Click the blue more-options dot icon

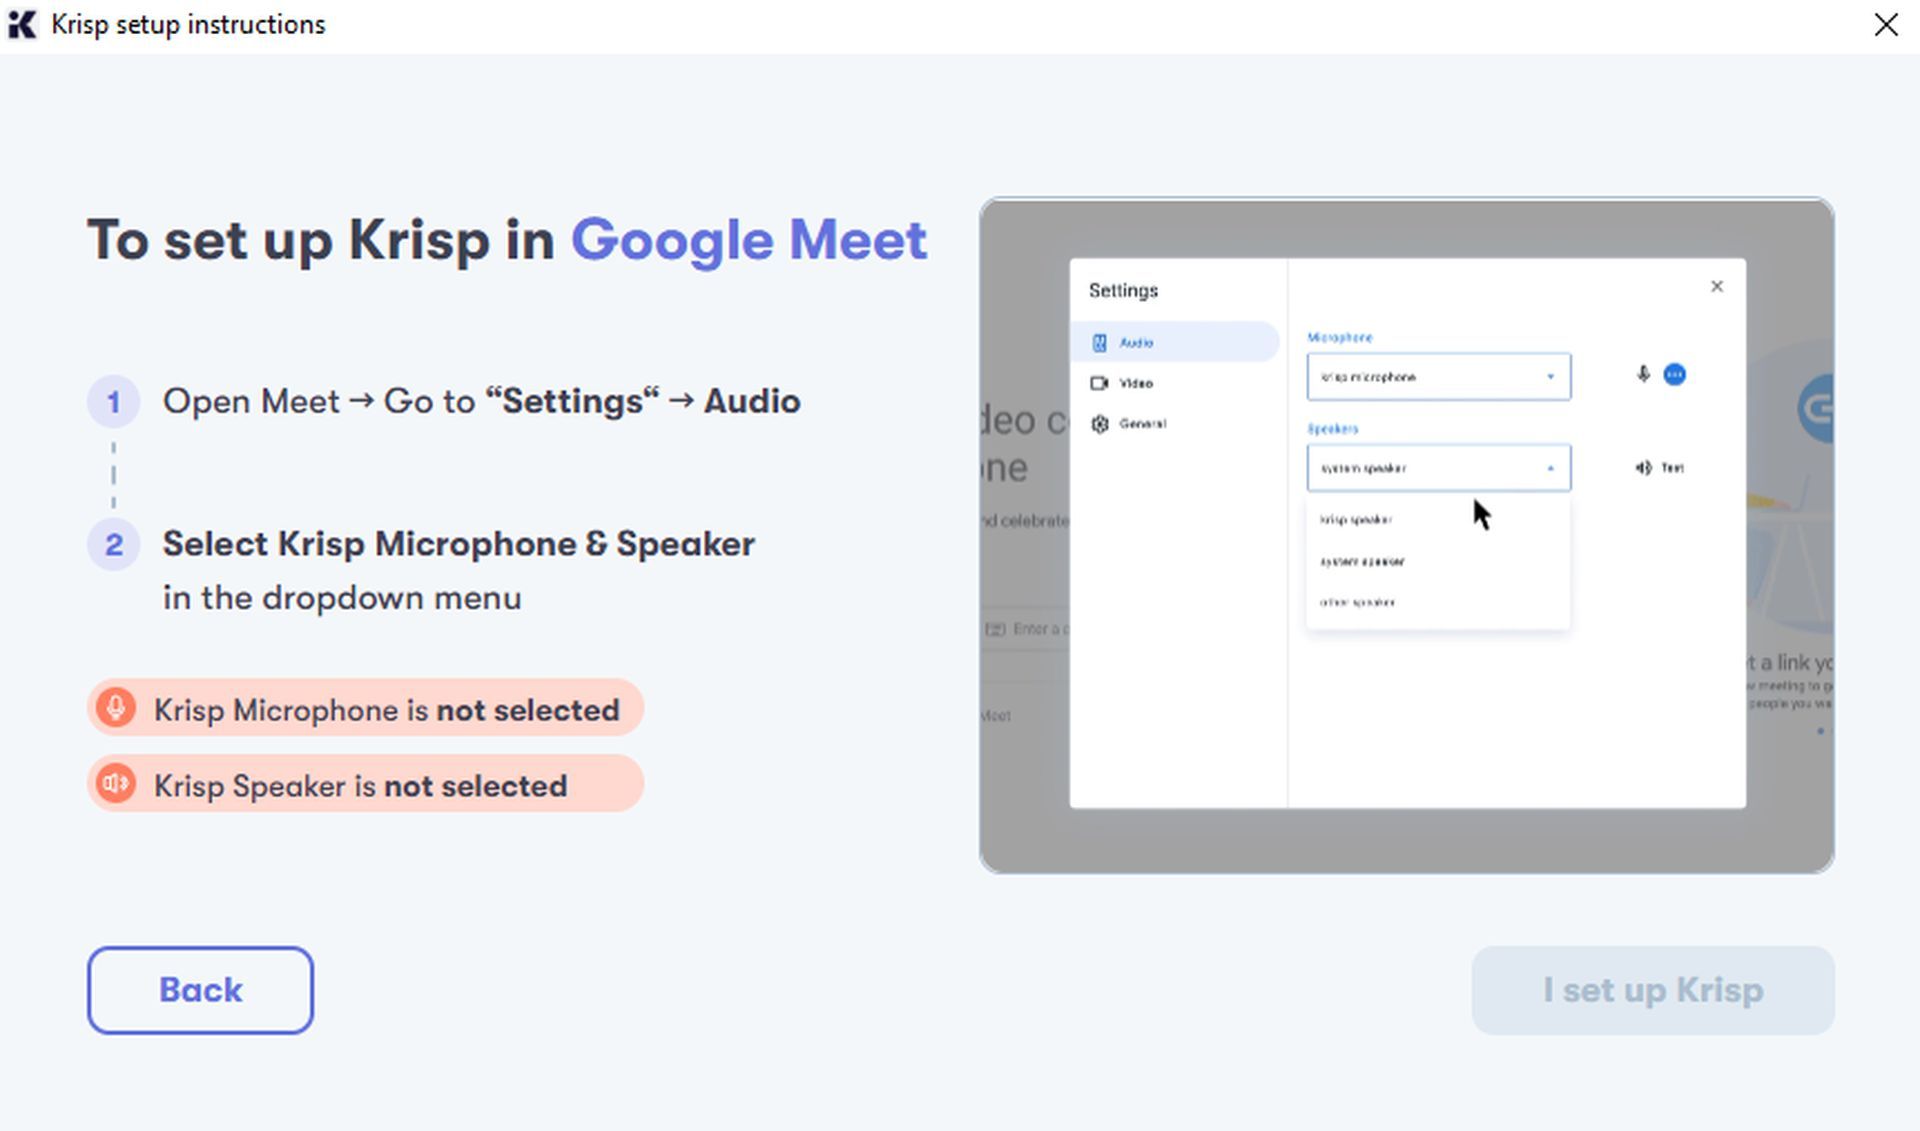point(1674,375)
